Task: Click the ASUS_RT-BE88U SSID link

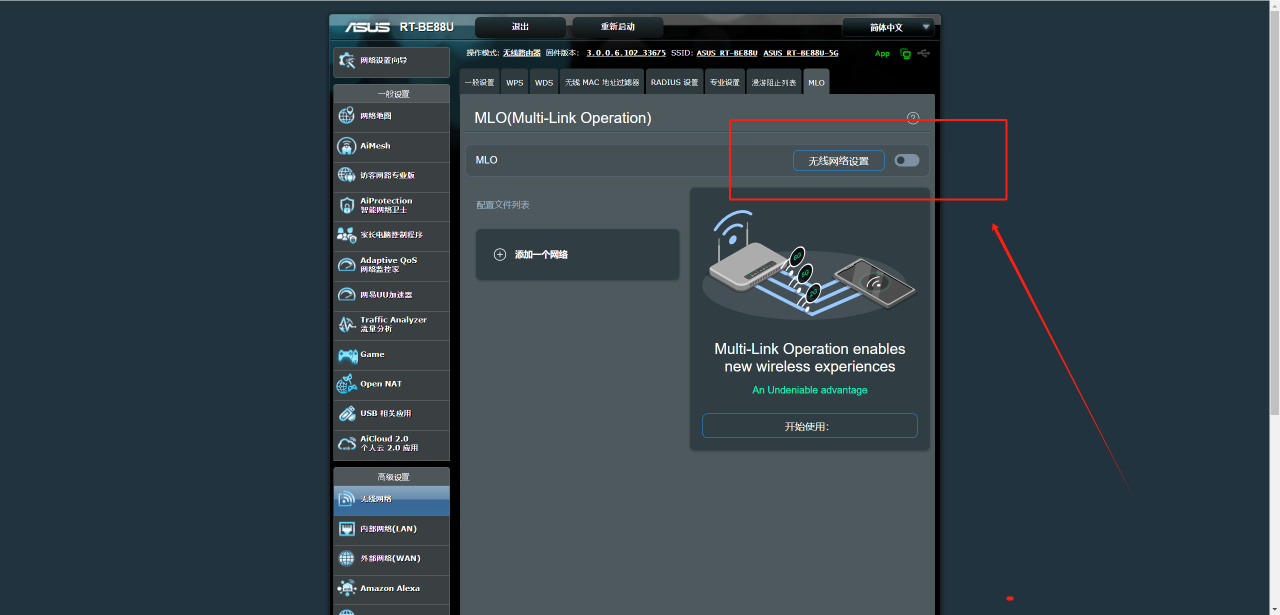Action: coord(727,53)
